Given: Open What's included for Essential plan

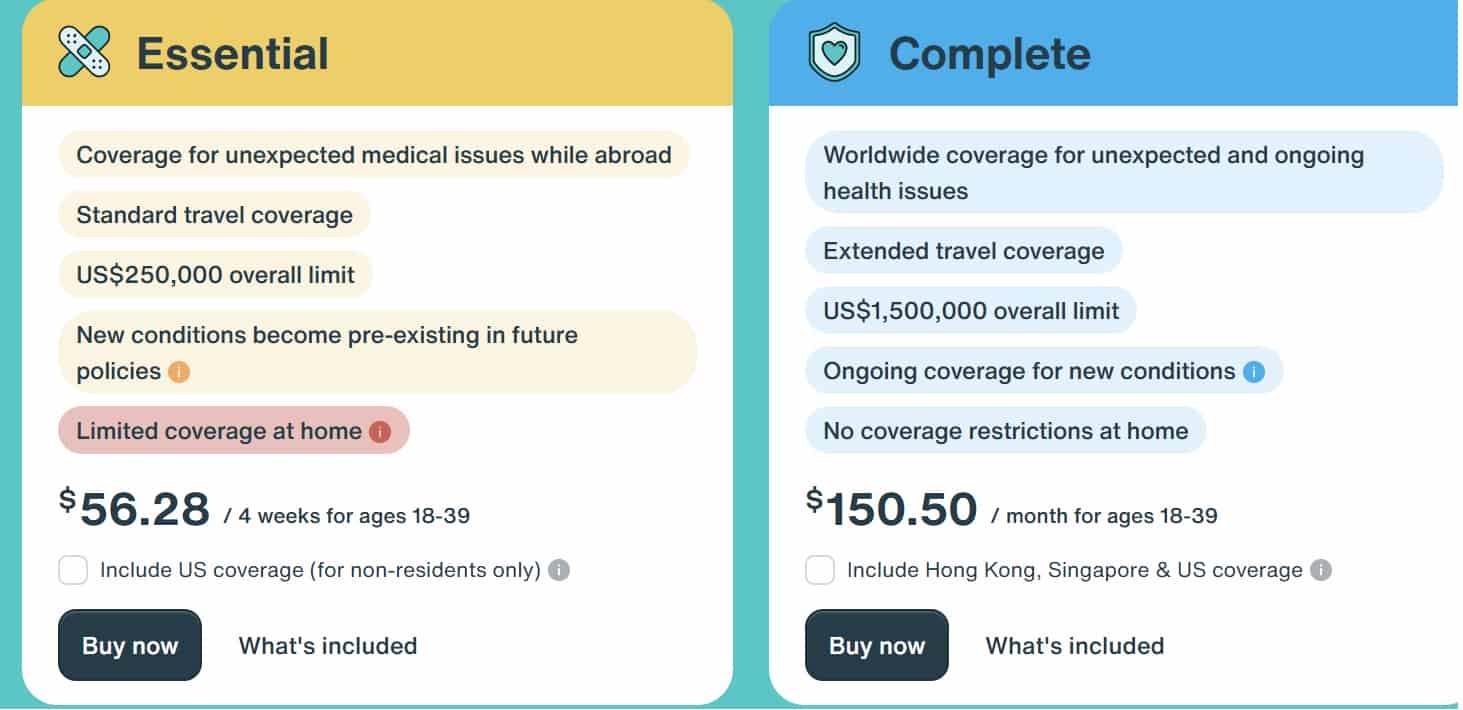Looking at the screenshot, I should 328,646.
